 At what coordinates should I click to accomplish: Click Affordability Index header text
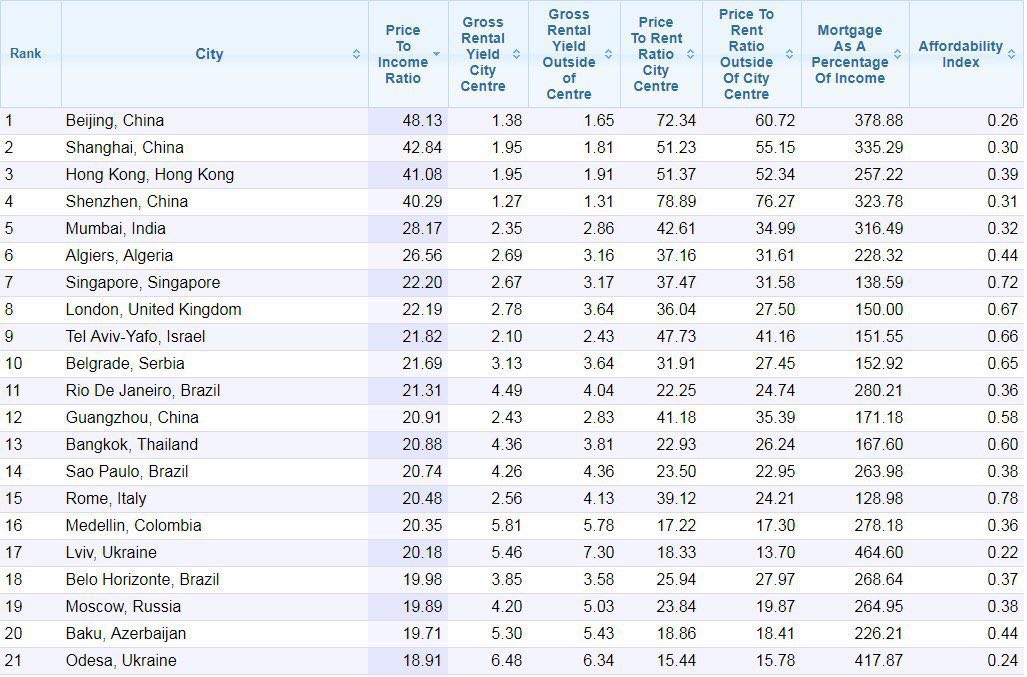point(960,54)
